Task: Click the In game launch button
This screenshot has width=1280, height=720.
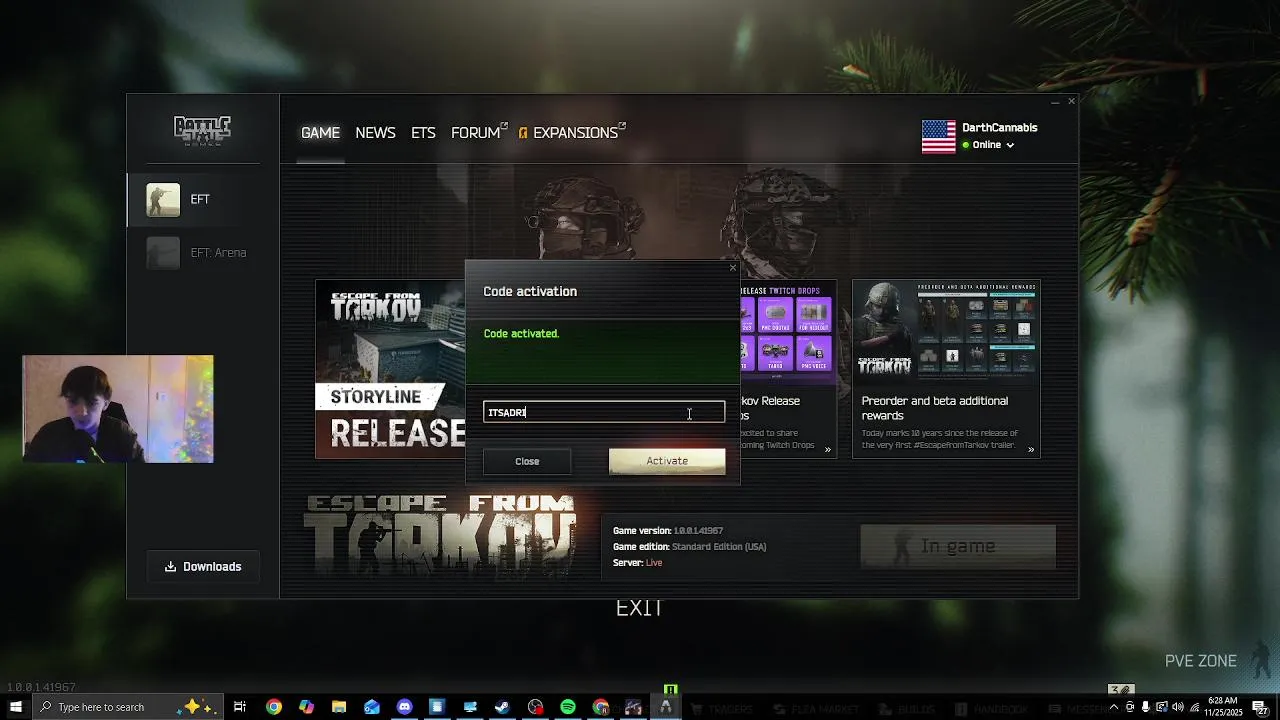Action: (958, 547)
